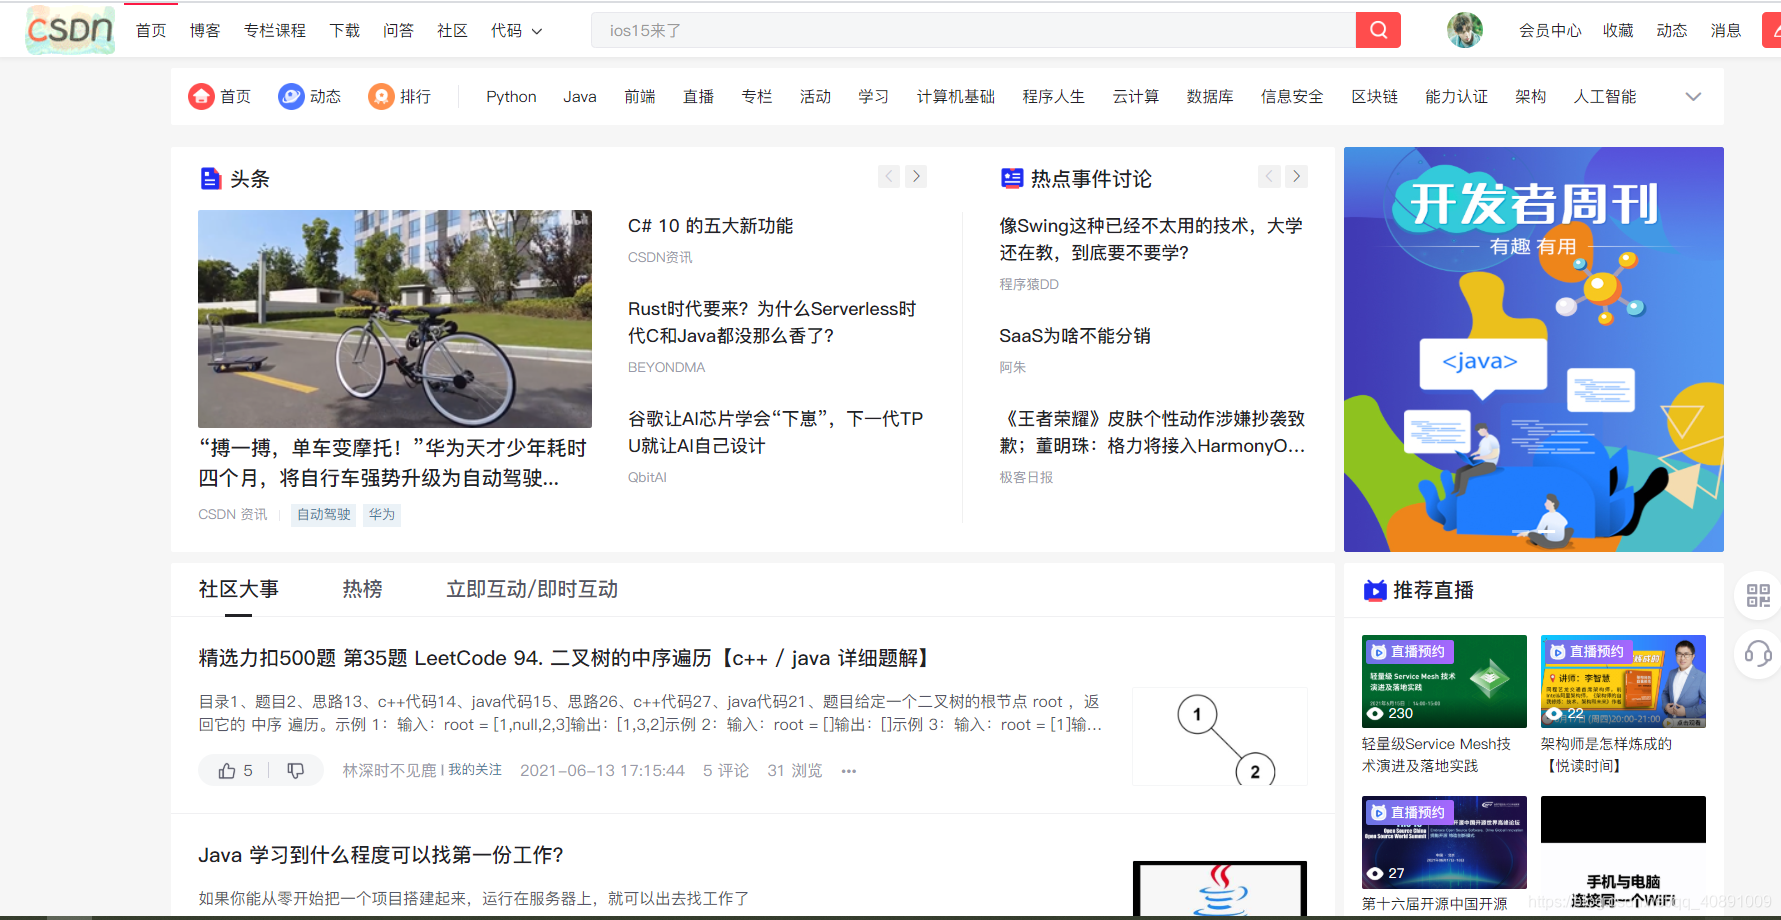Open the 谷歌让AI芯片 article
1781x920 pixels.
click(x=775, y=432)
